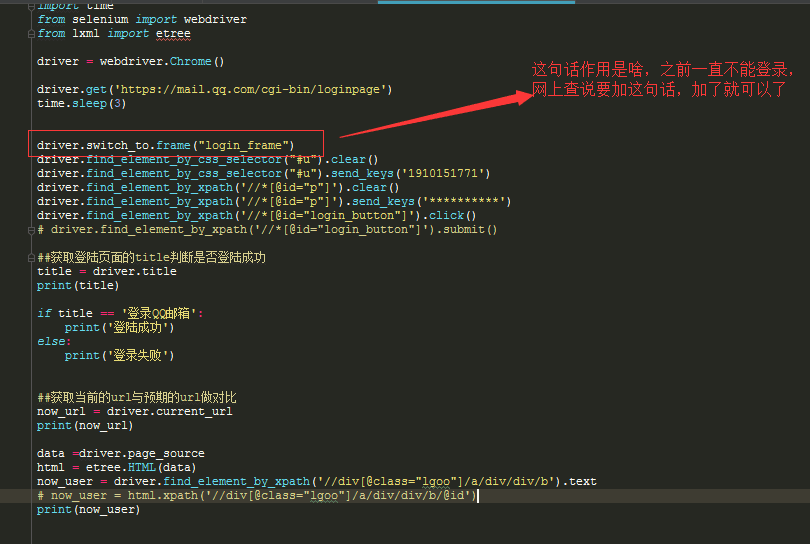
Task: Click the uncommented login_button click() line
Action: (256, 215)
